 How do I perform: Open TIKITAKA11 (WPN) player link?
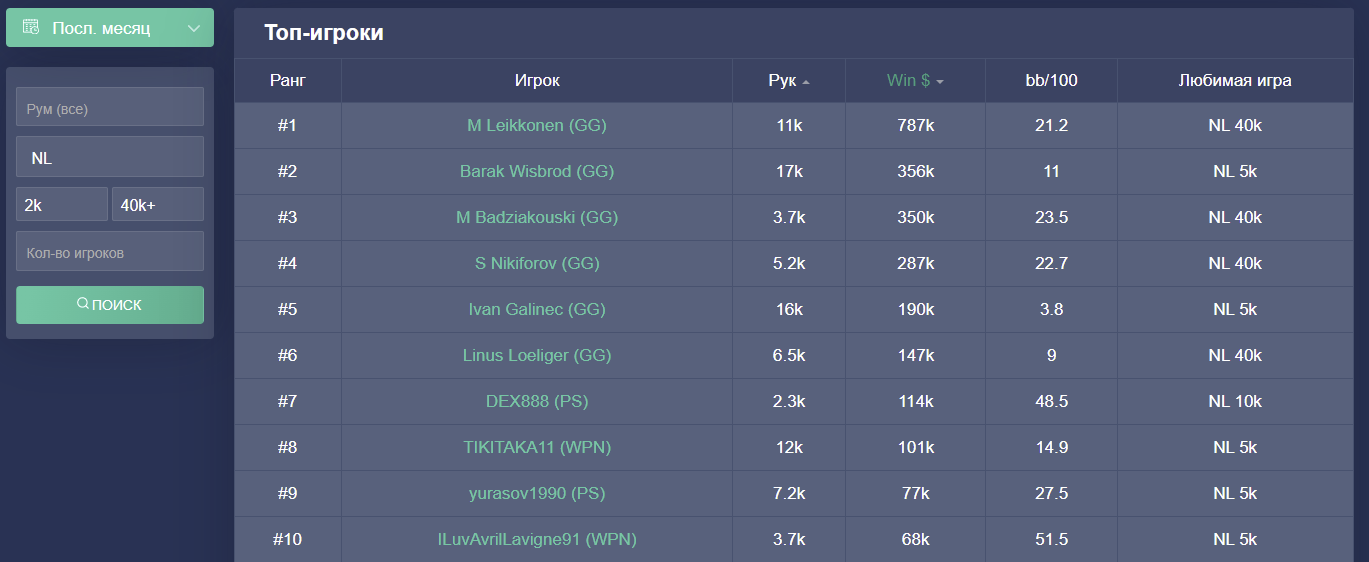coord(537,448)
